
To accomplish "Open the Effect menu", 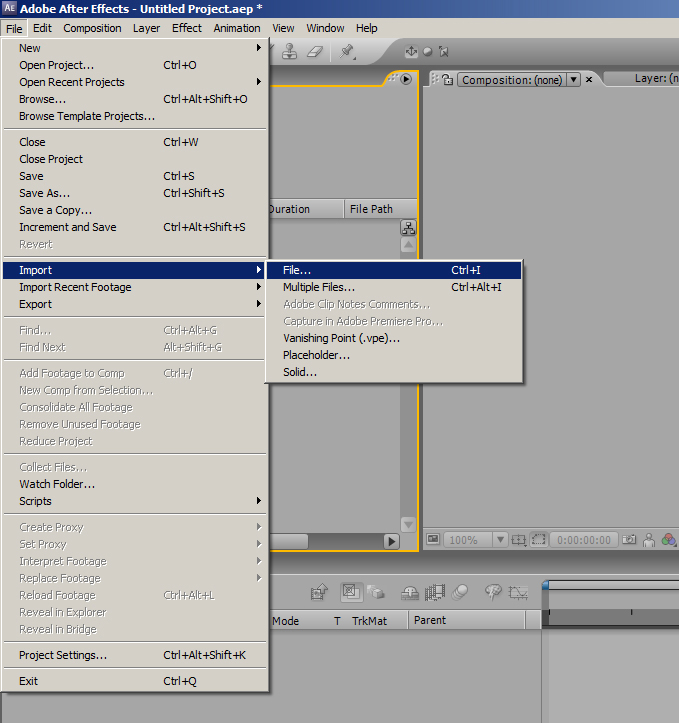I will coord(187,28).
